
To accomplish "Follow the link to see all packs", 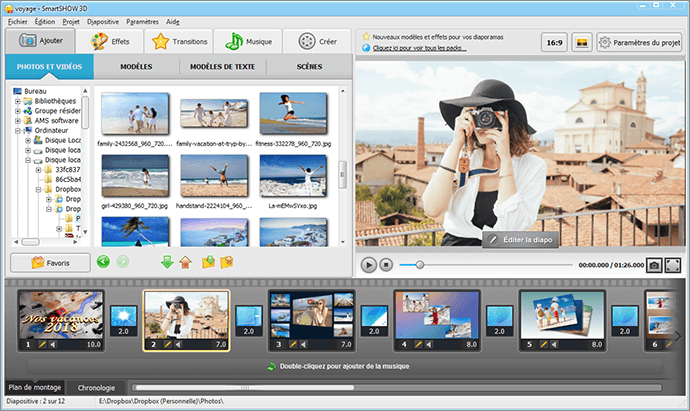I will pyautogui.click(x=419, y=48).
